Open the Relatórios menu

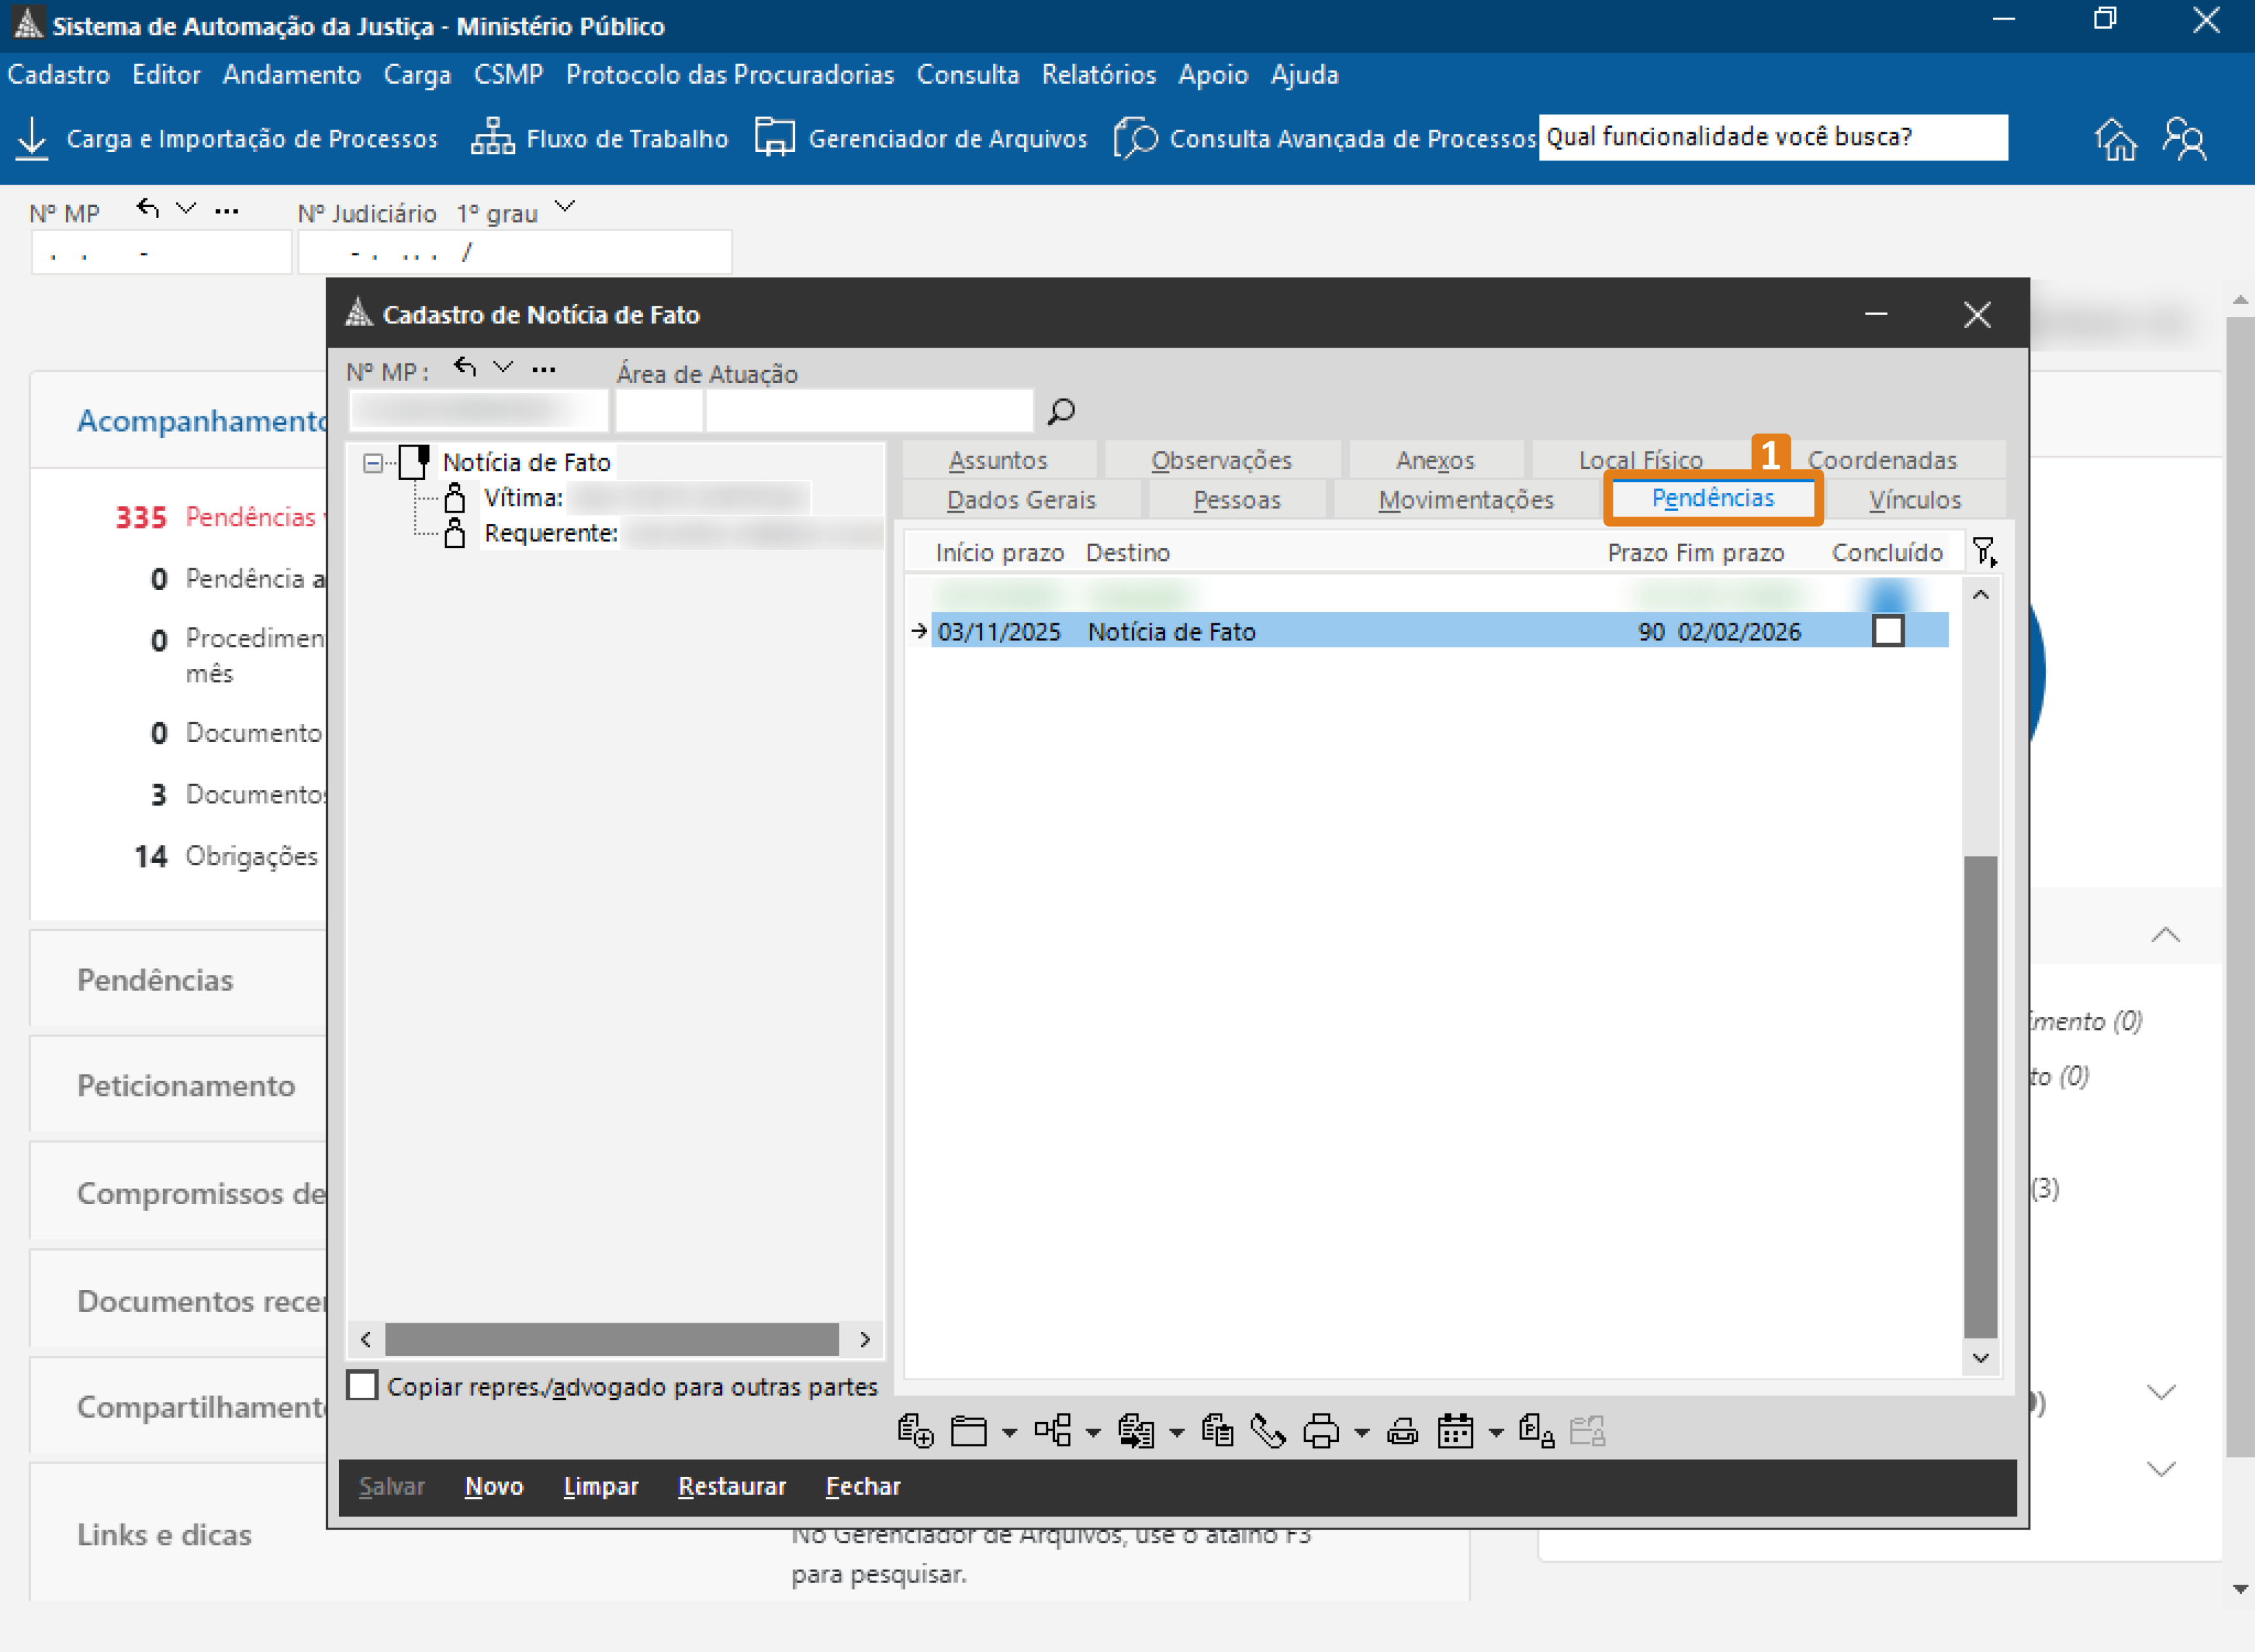click(1098, 75)
